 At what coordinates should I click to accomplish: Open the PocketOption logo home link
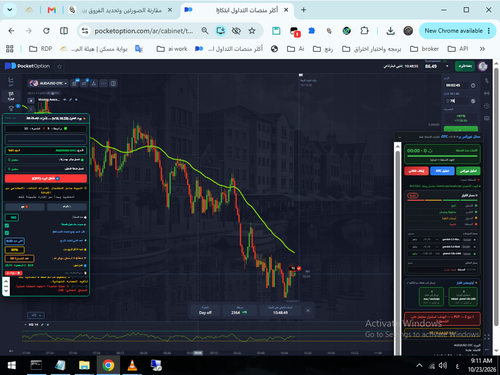pos(27,66)
